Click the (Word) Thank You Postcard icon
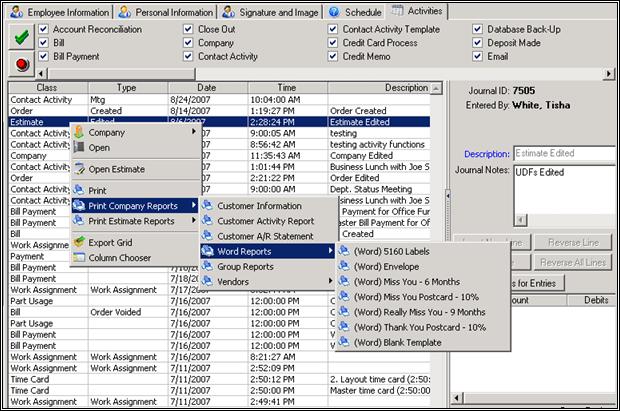This screenshot has width=620, height=411. pyautogui.click(x=344, y=327)
